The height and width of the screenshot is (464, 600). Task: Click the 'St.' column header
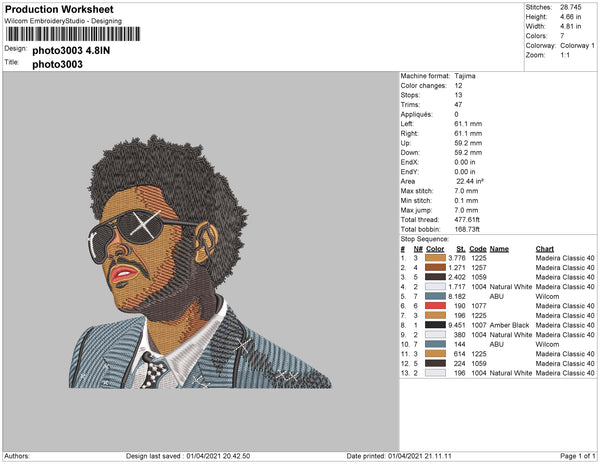461,249
